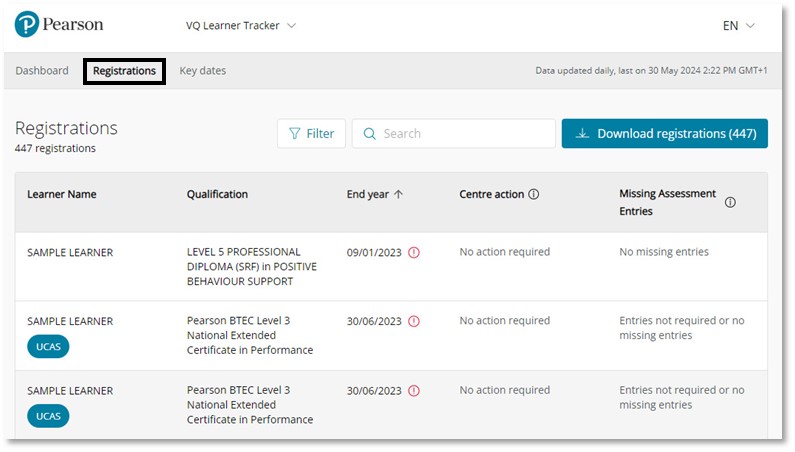
Task: Select the Registrations tab
Action: click(124, 71)
